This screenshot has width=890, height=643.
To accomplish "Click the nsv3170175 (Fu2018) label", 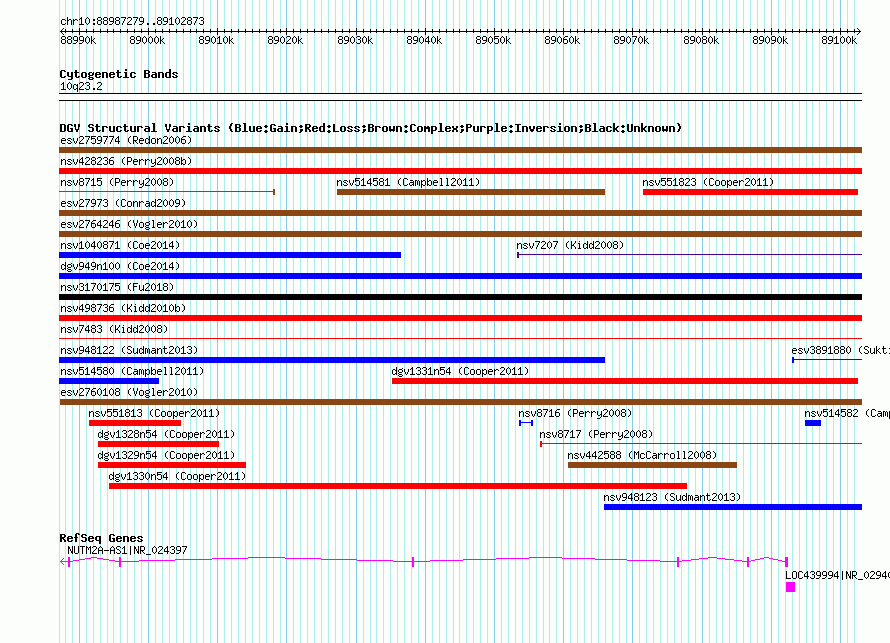I will [x=117, y=287].
